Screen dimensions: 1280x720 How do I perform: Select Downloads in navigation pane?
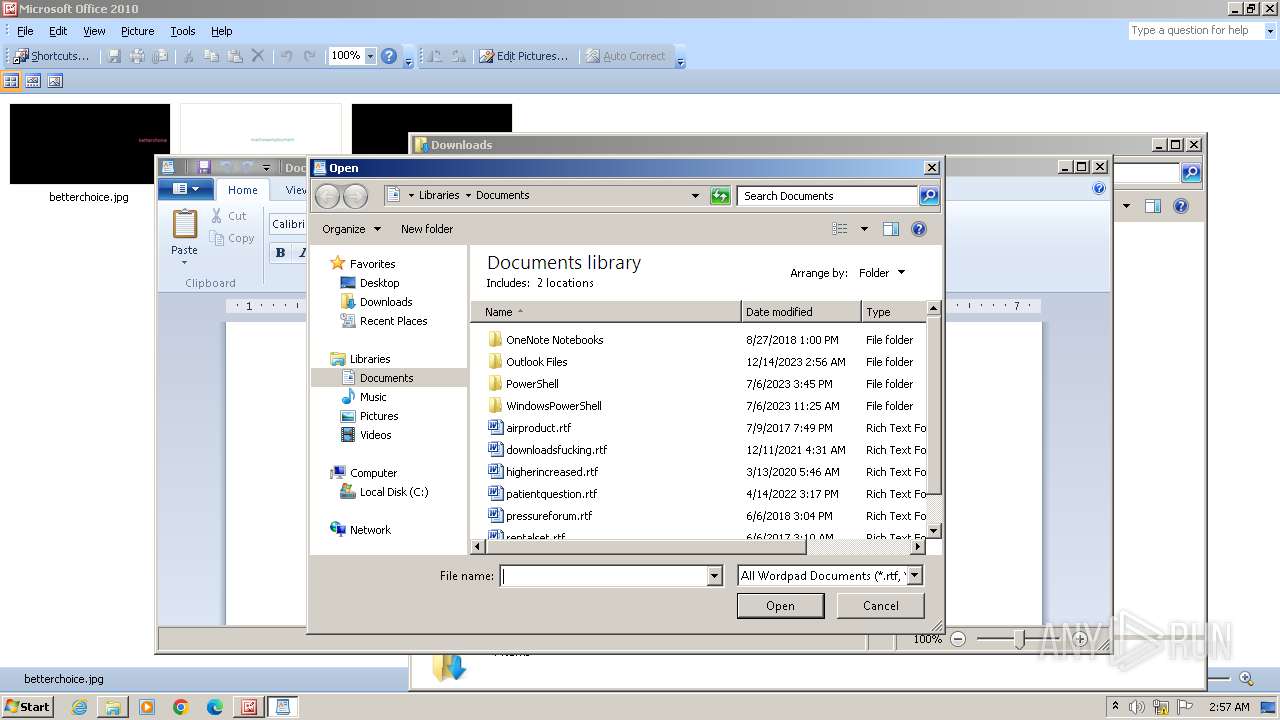[386, 302]
